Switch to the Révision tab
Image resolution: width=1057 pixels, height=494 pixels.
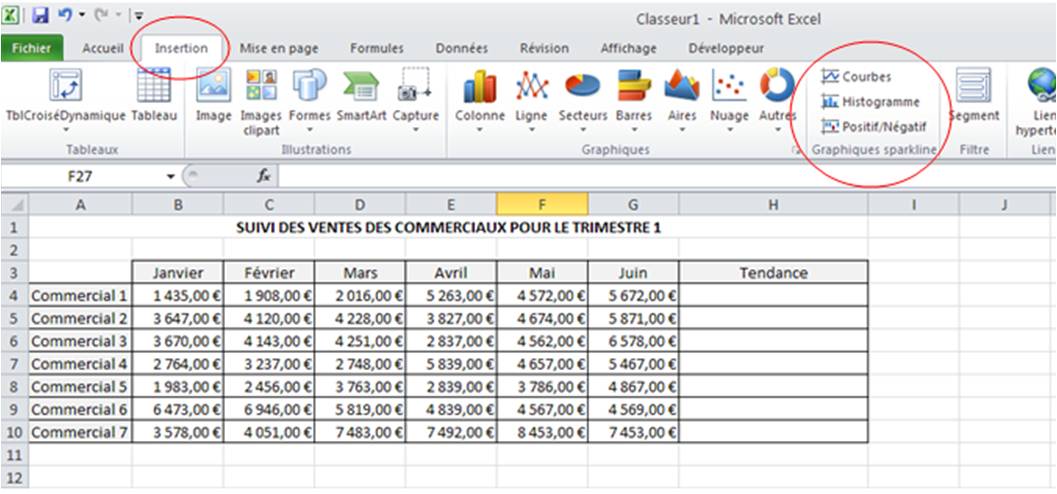pyautogui.click(x=544, y=49)
